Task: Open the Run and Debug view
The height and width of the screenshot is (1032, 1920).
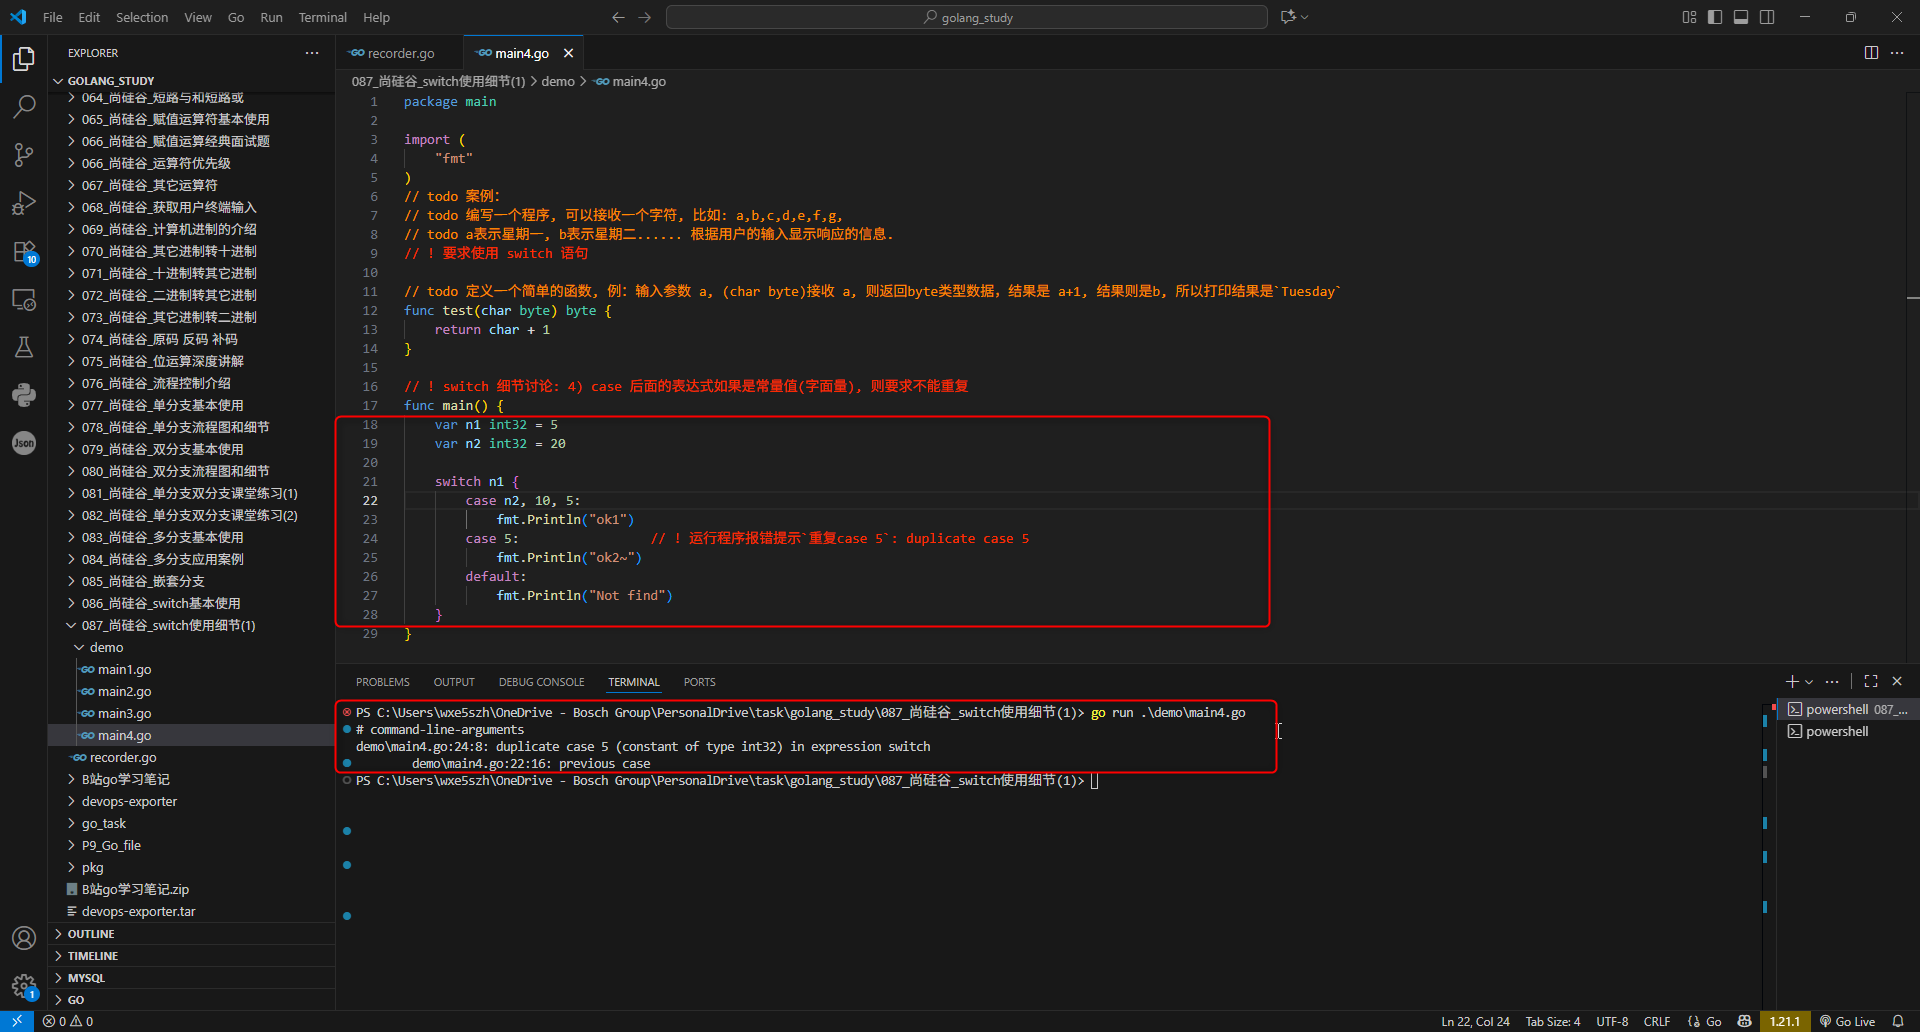Action: tap(24, 203)
